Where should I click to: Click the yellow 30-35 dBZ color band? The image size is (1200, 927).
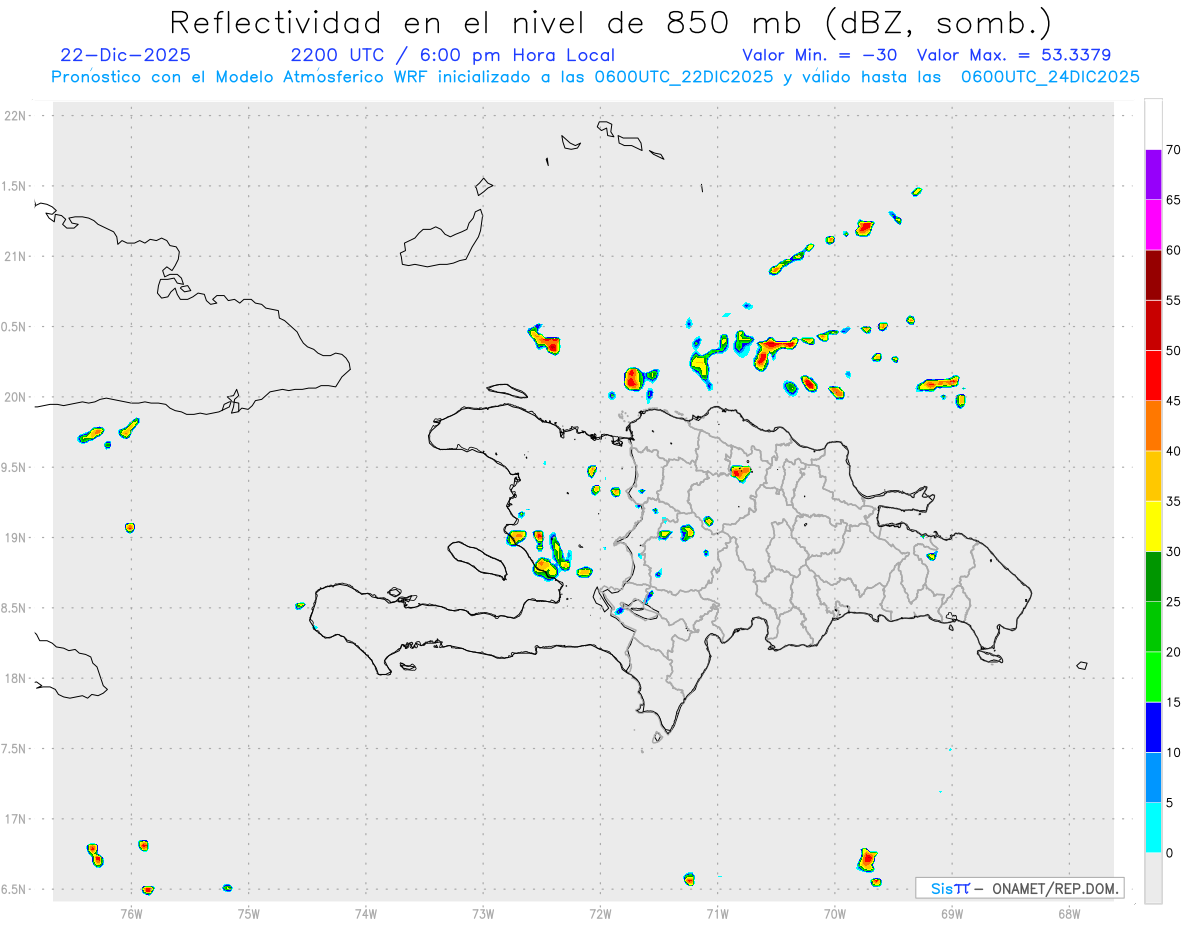pos(1153,526)
